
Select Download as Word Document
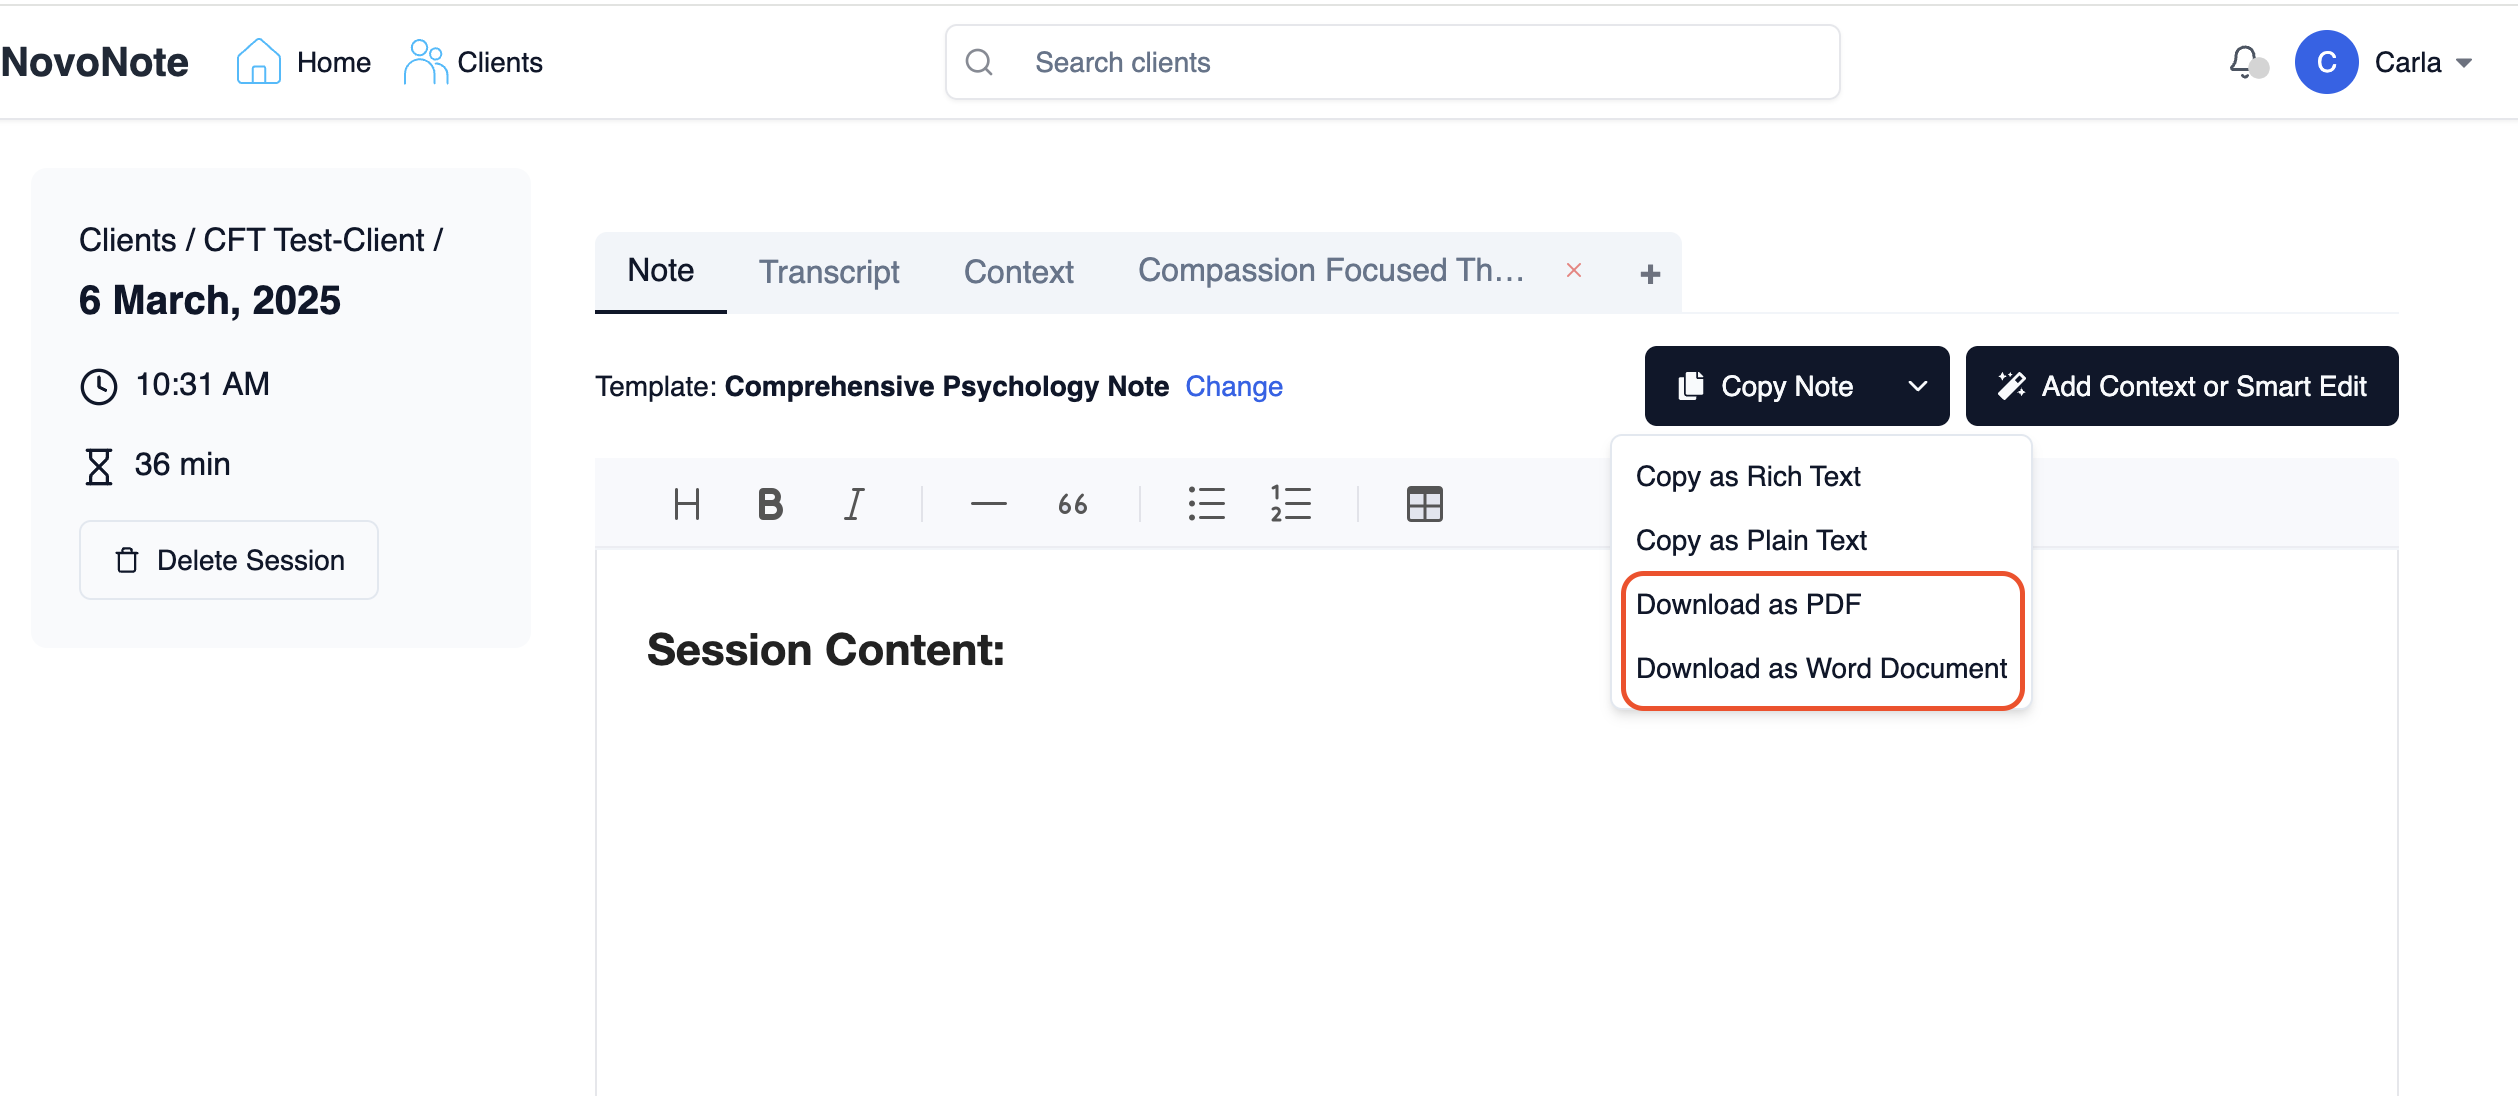(x=1821, y=668)
